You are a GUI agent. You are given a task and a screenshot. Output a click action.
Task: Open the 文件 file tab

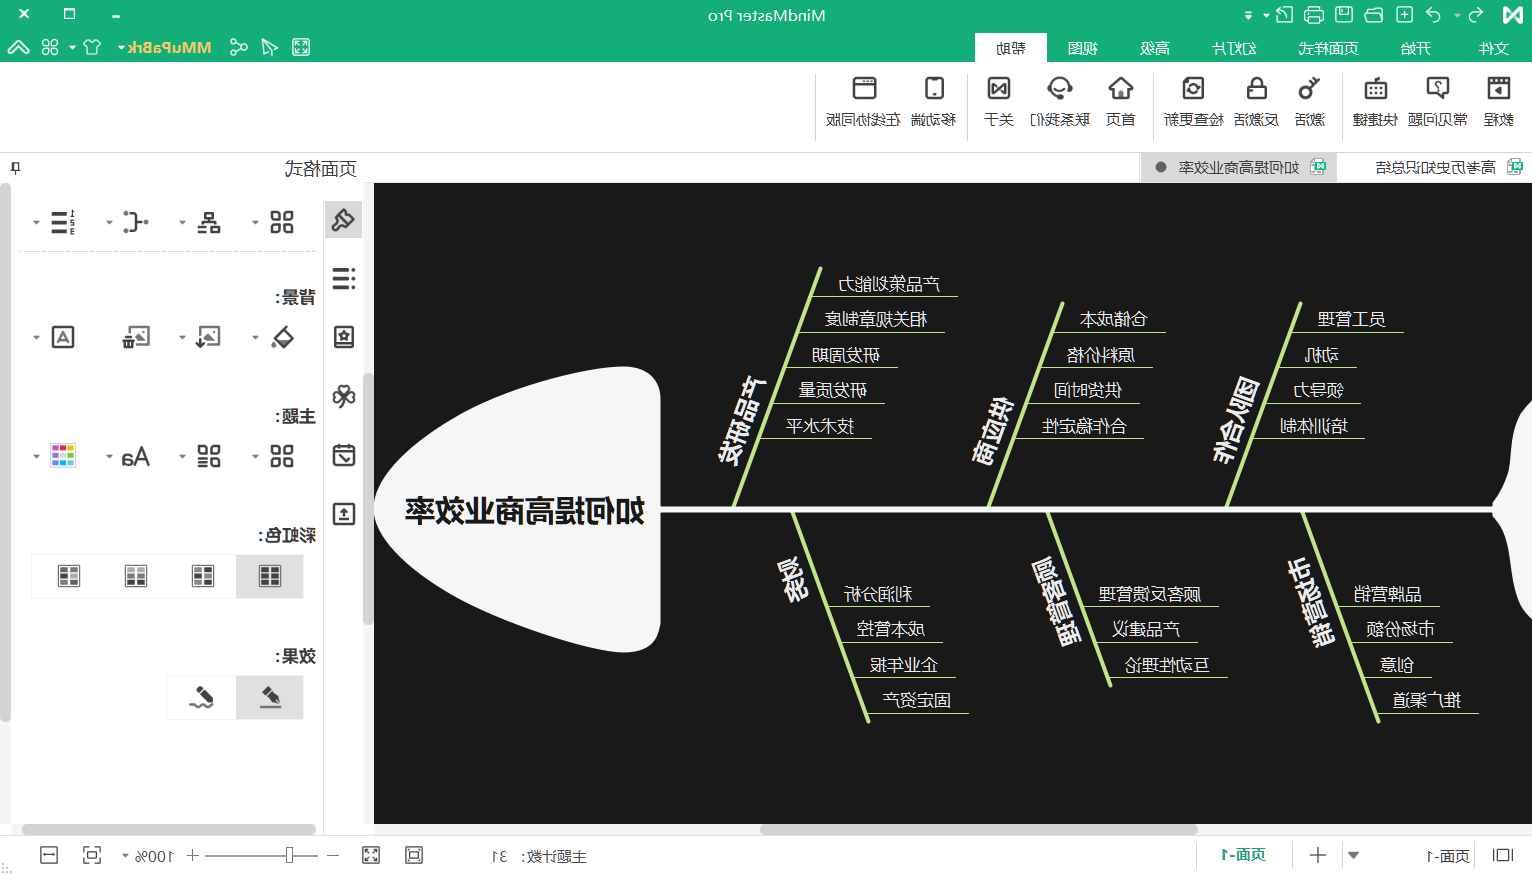coord(1494,48)
